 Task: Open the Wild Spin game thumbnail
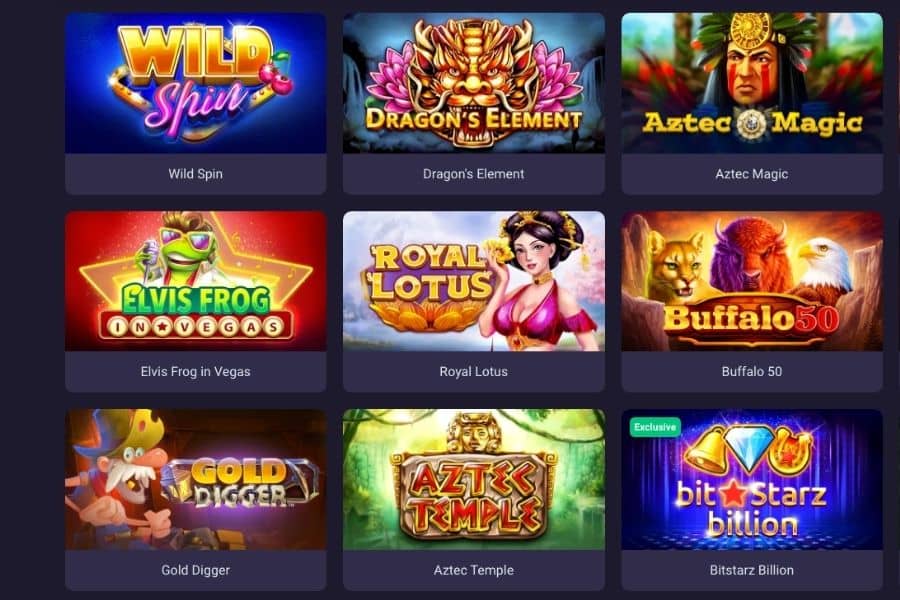[x=196, y=83]
